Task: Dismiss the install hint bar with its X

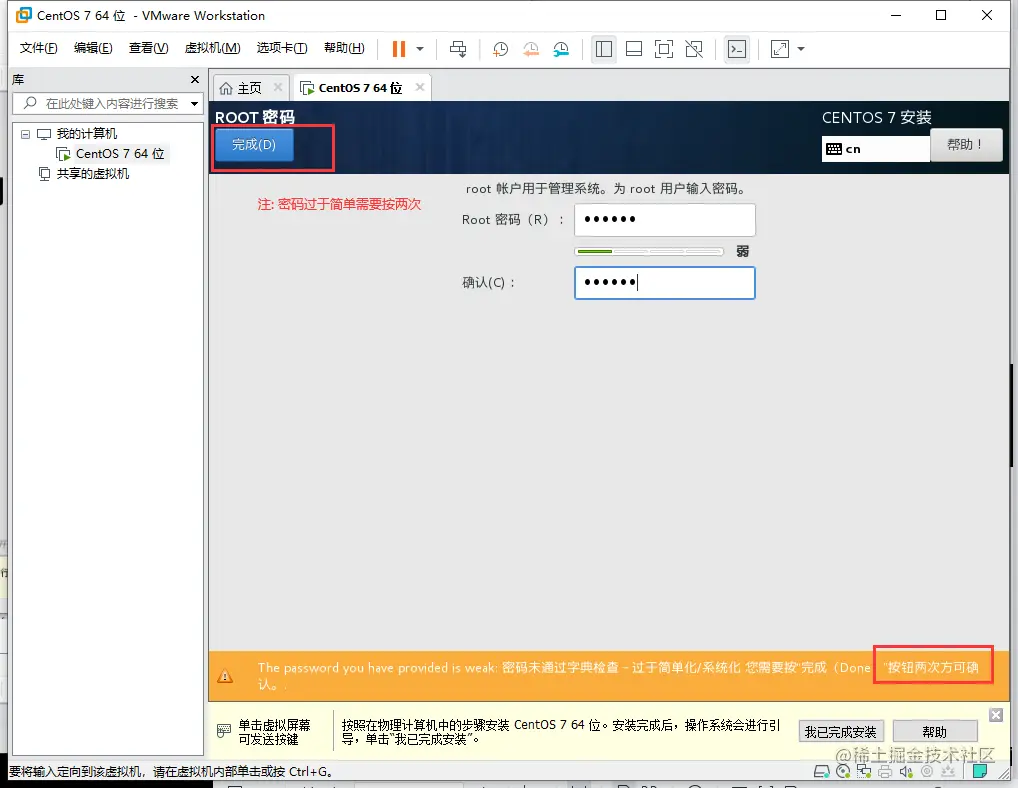Action: click(996, 715)
